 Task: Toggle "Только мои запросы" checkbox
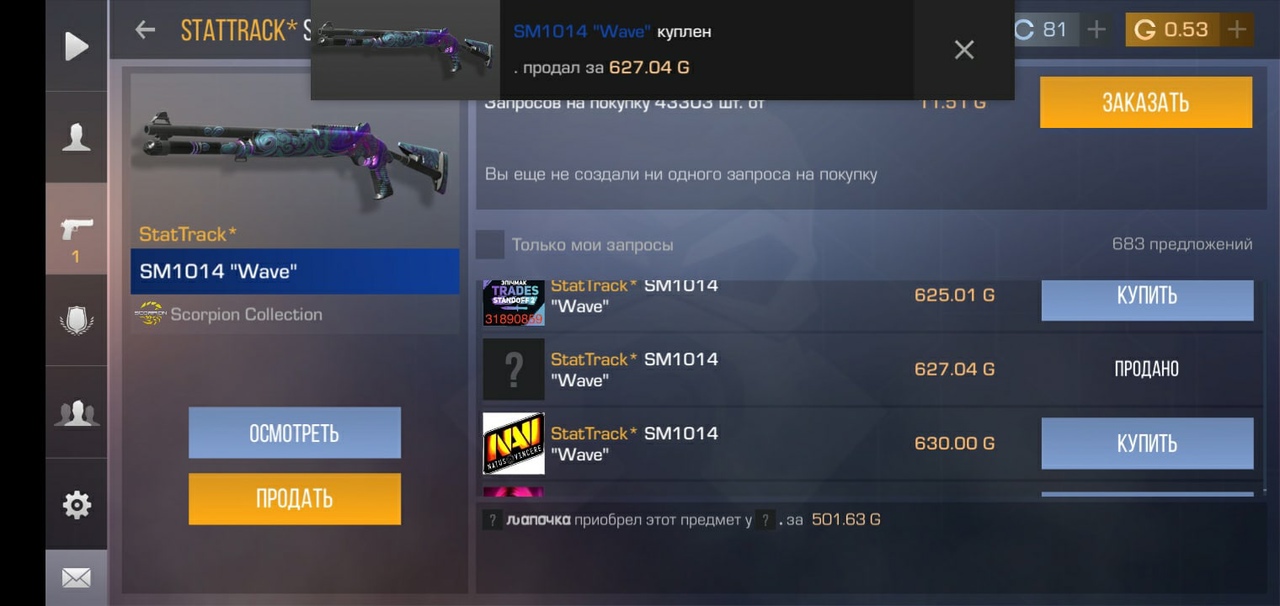[x=490, y=244]
